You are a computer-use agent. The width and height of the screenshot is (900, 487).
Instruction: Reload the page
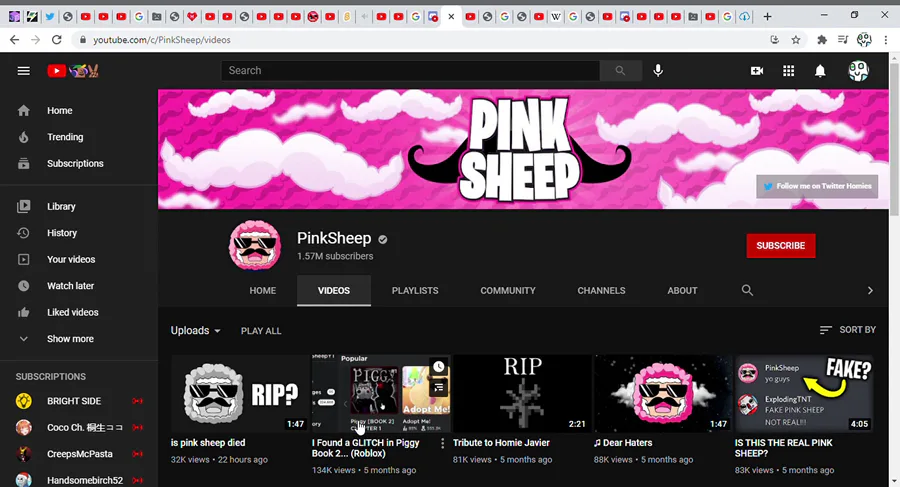tap(56, 40)
